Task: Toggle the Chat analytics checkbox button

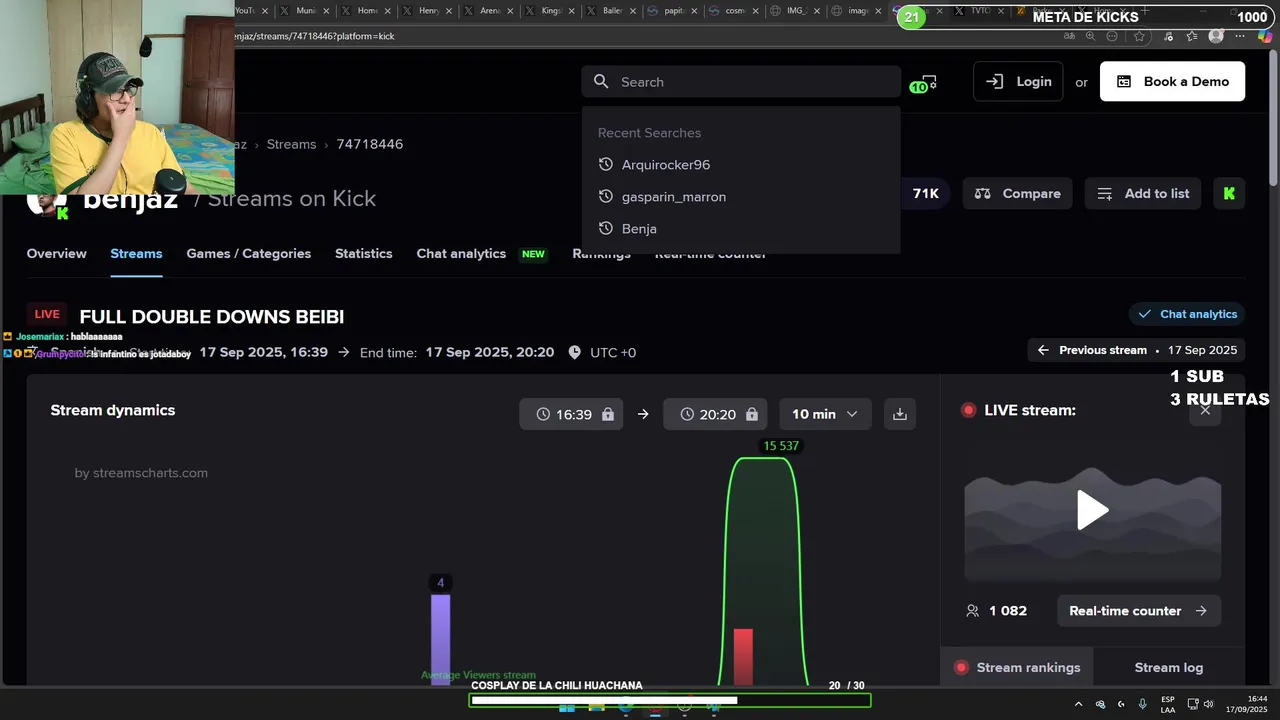Action: tap(1187, 314)
